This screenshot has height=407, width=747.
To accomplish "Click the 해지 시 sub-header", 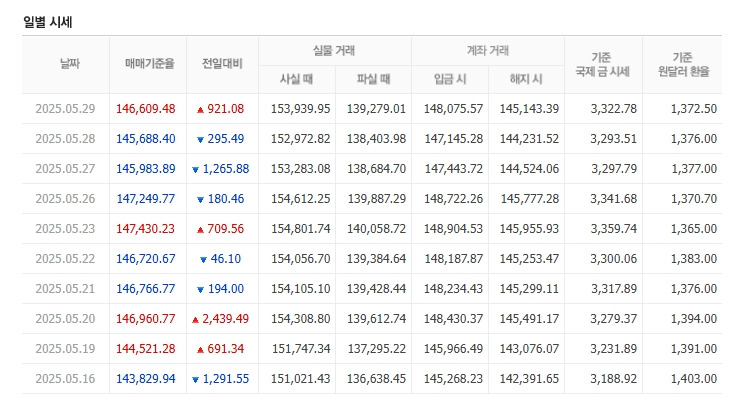I will tap(526, 79).
